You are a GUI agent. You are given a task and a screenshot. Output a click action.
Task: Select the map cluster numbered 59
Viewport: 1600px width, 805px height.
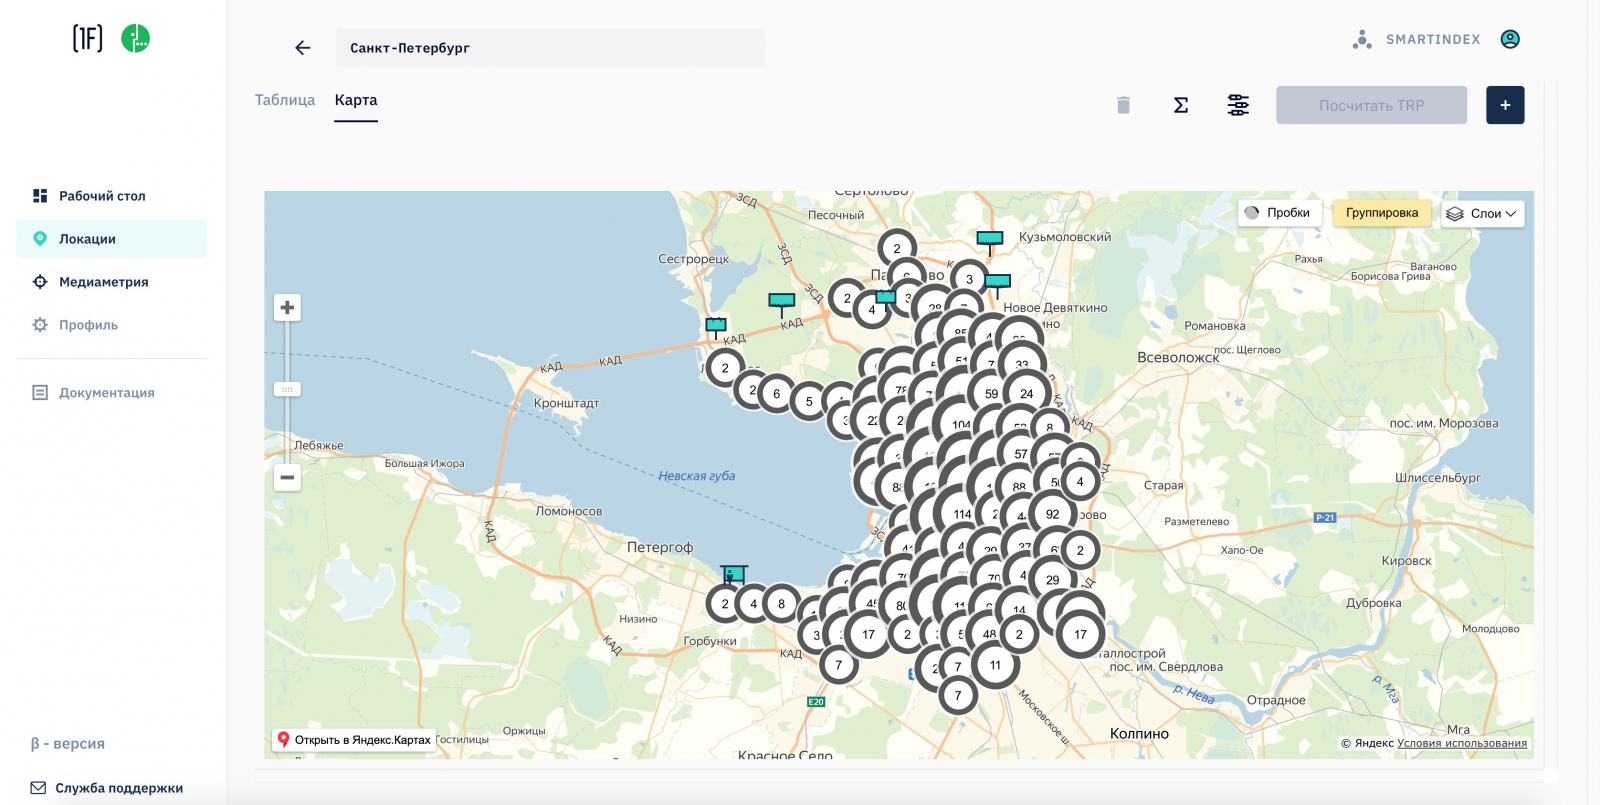click(x=991, y=394)
